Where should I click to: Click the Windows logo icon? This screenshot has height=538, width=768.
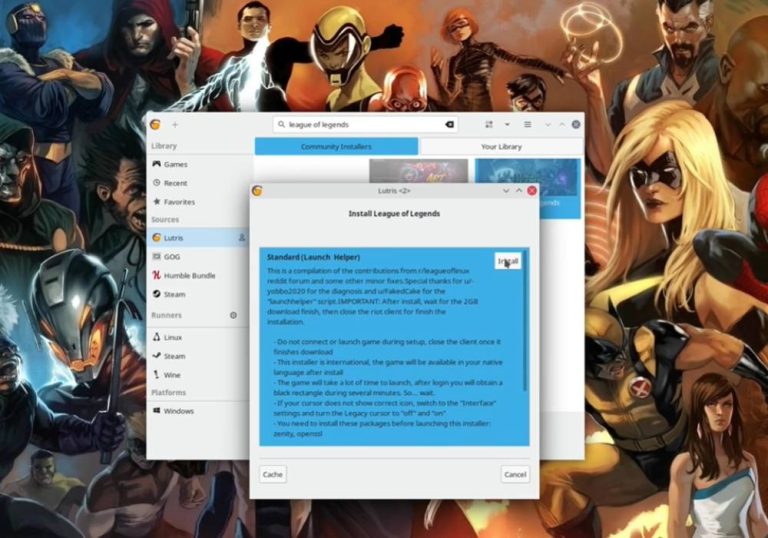156,410
